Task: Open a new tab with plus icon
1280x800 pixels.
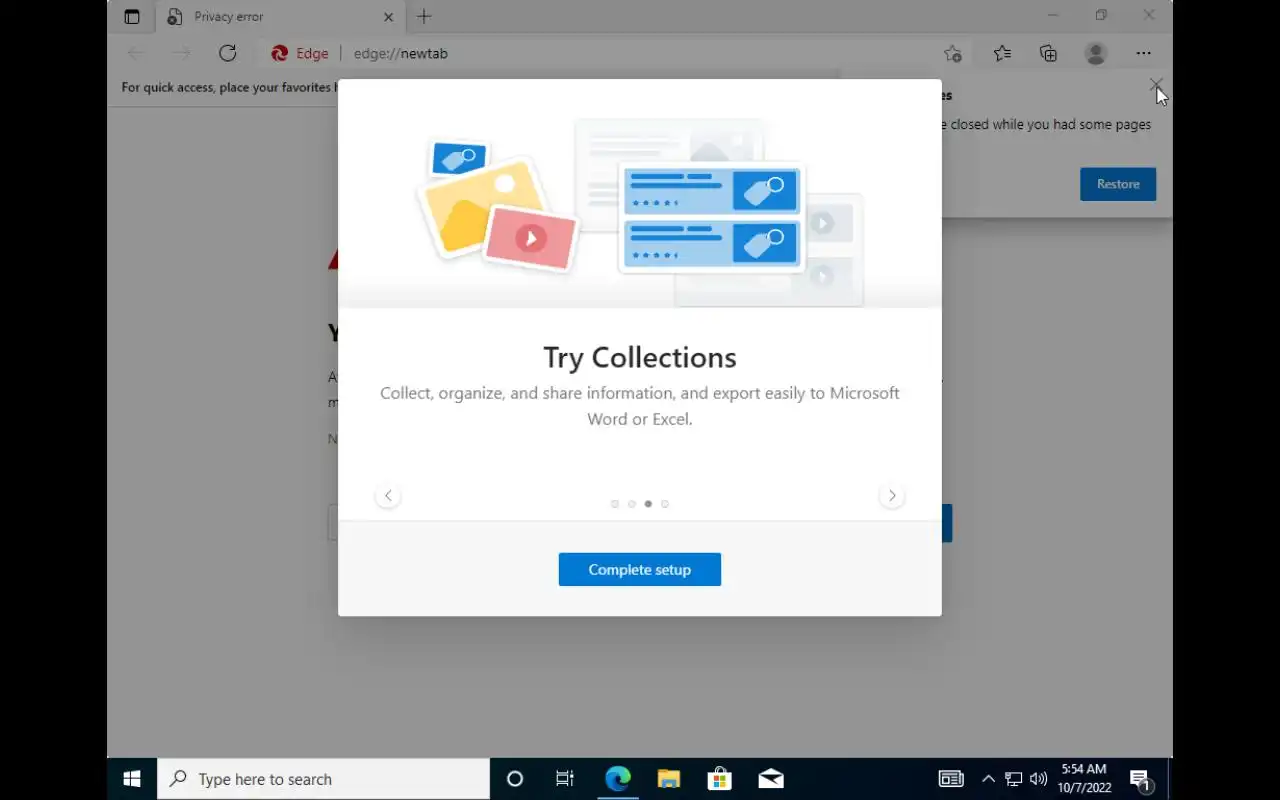Action: (424, 16)
